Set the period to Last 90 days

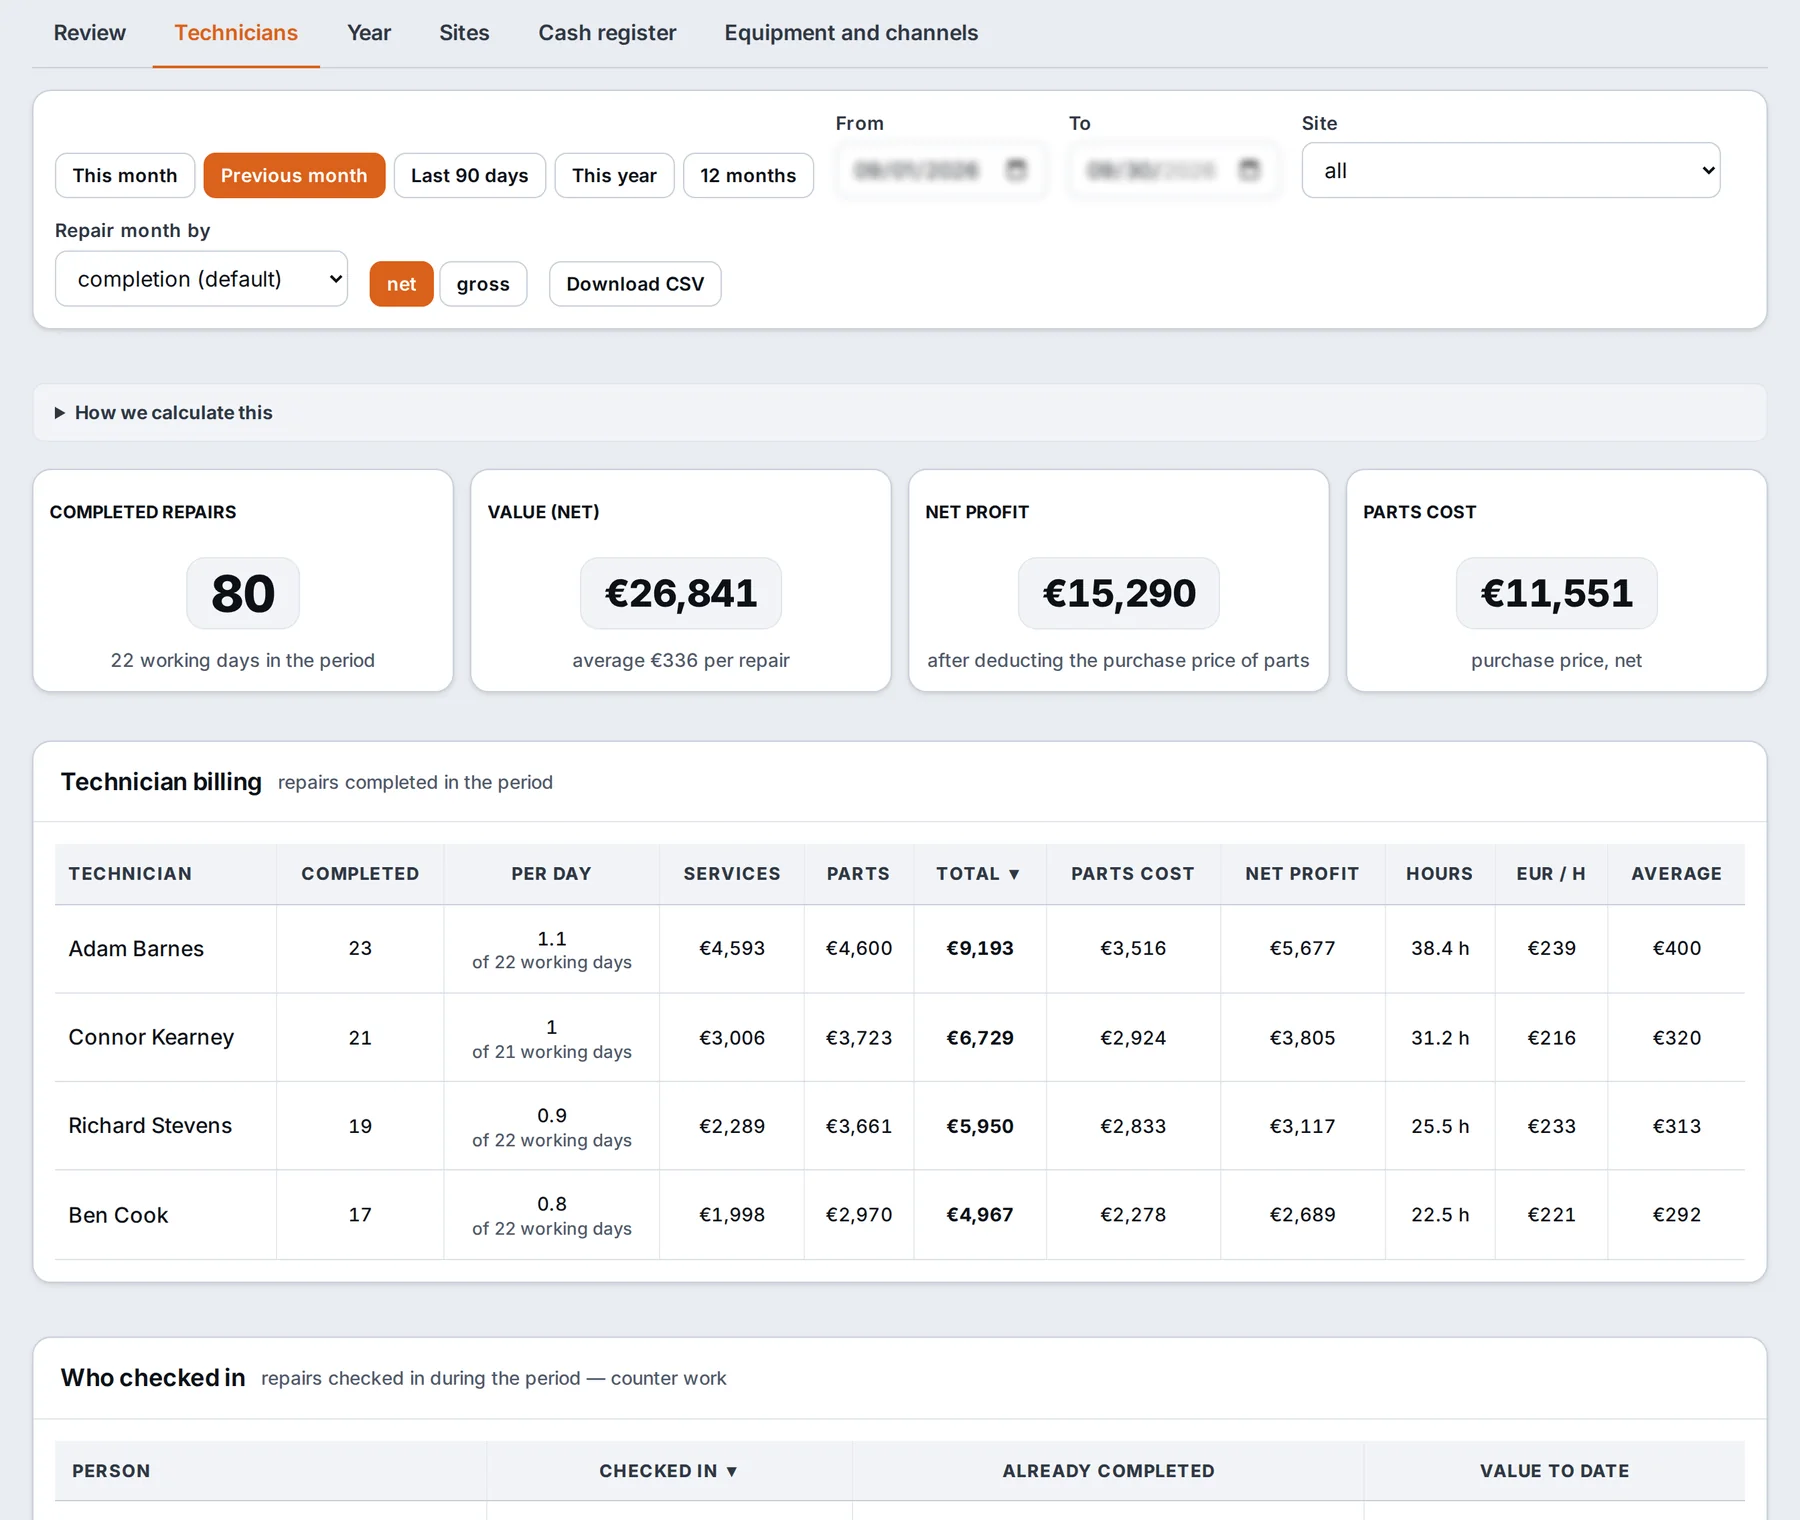470,175
